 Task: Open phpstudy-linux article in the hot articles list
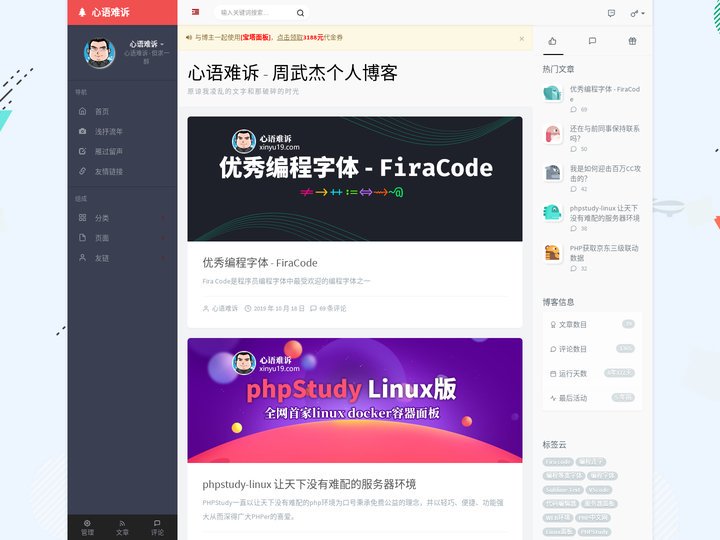pyautogui.click(x=605, y=213)
